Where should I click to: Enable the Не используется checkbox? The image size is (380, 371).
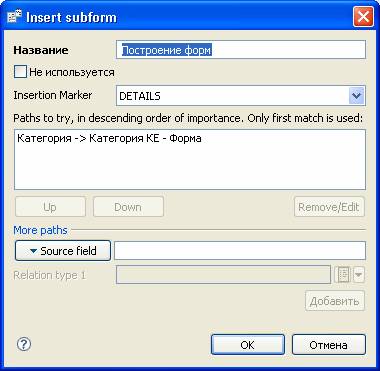point(20,72)
